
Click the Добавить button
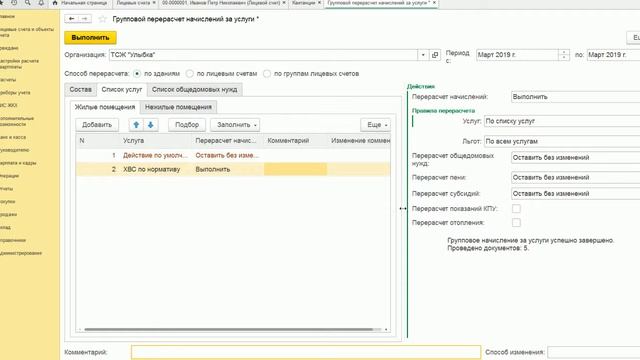pyautogui.click(x=97, y=125)
